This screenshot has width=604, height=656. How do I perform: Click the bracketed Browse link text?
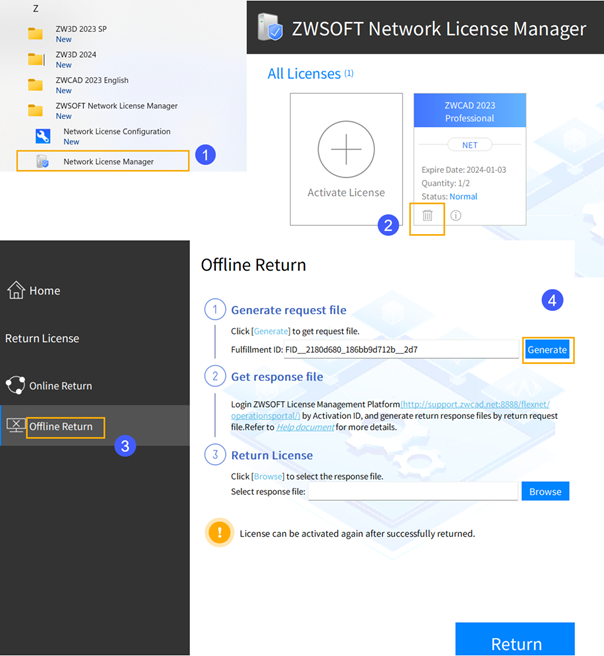(268, 476)
